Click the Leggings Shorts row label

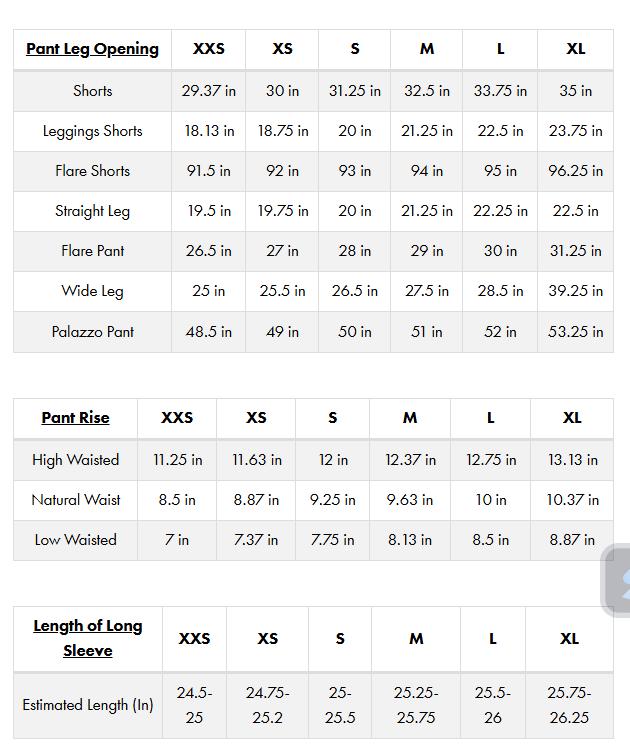pyautogui.click(x=92, y=131)
